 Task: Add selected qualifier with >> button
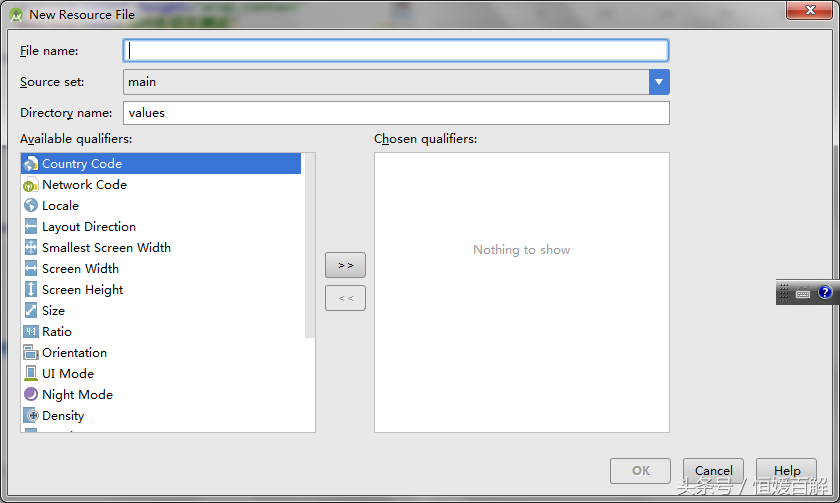click(x=346, y=265)
